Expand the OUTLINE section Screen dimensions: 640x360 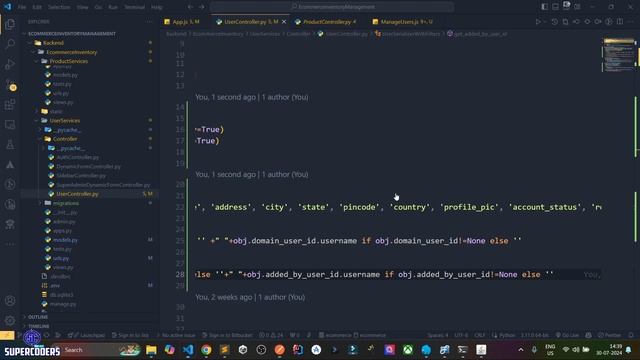click(38, 317)
